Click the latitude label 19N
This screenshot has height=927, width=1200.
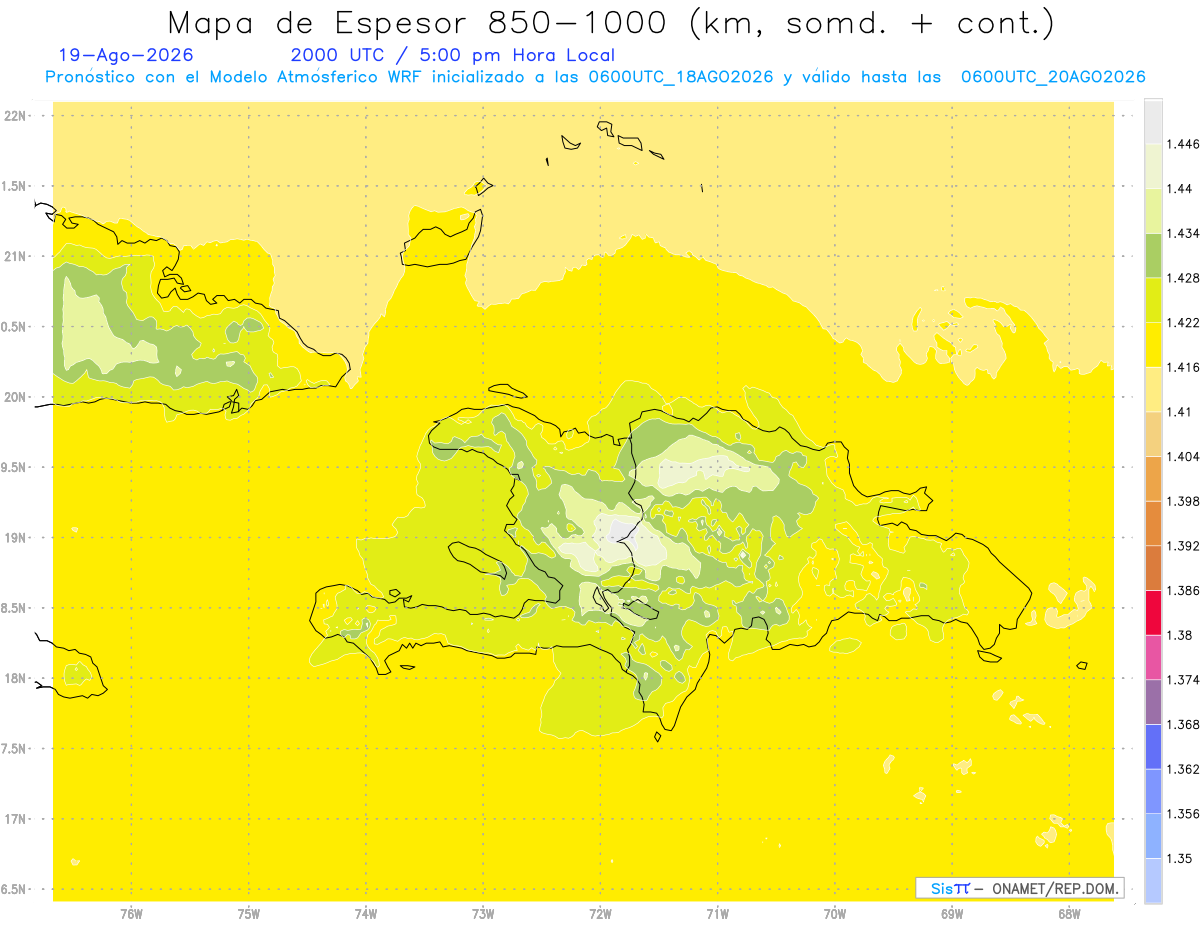pyautogui.click(x=15, y=538)
